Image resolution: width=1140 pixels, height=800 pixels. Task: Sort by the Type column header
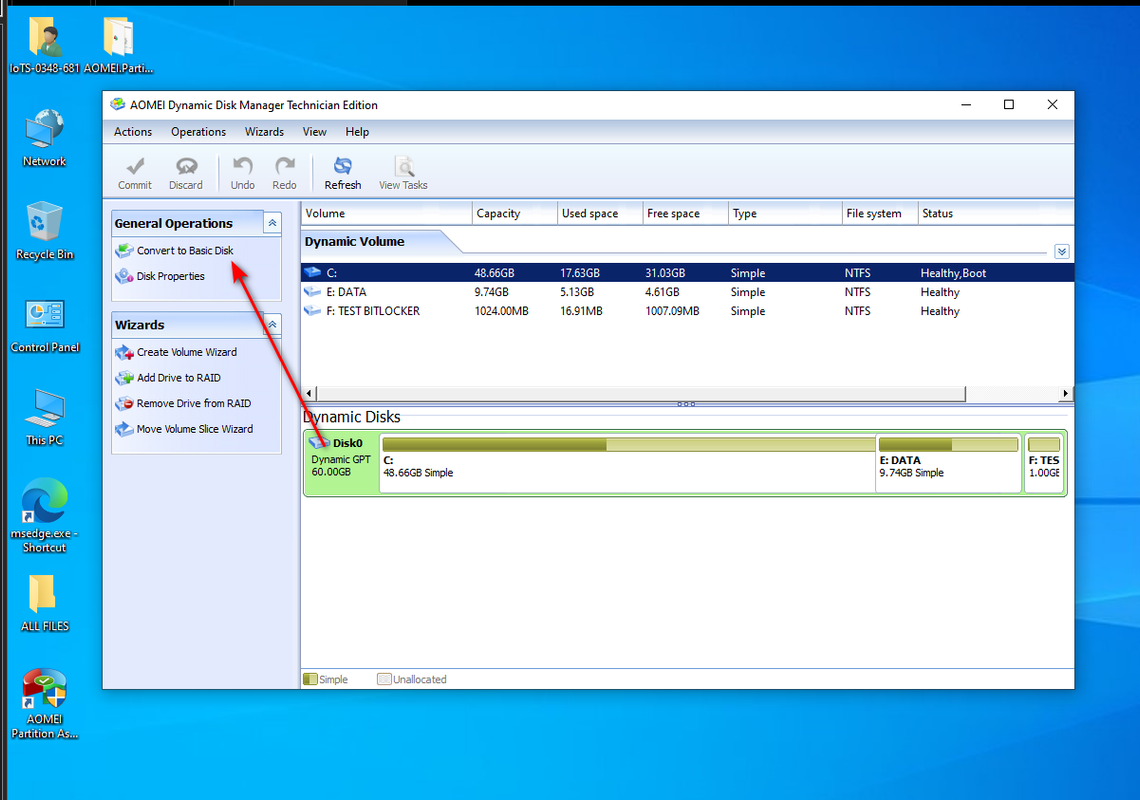click(785, 213)
